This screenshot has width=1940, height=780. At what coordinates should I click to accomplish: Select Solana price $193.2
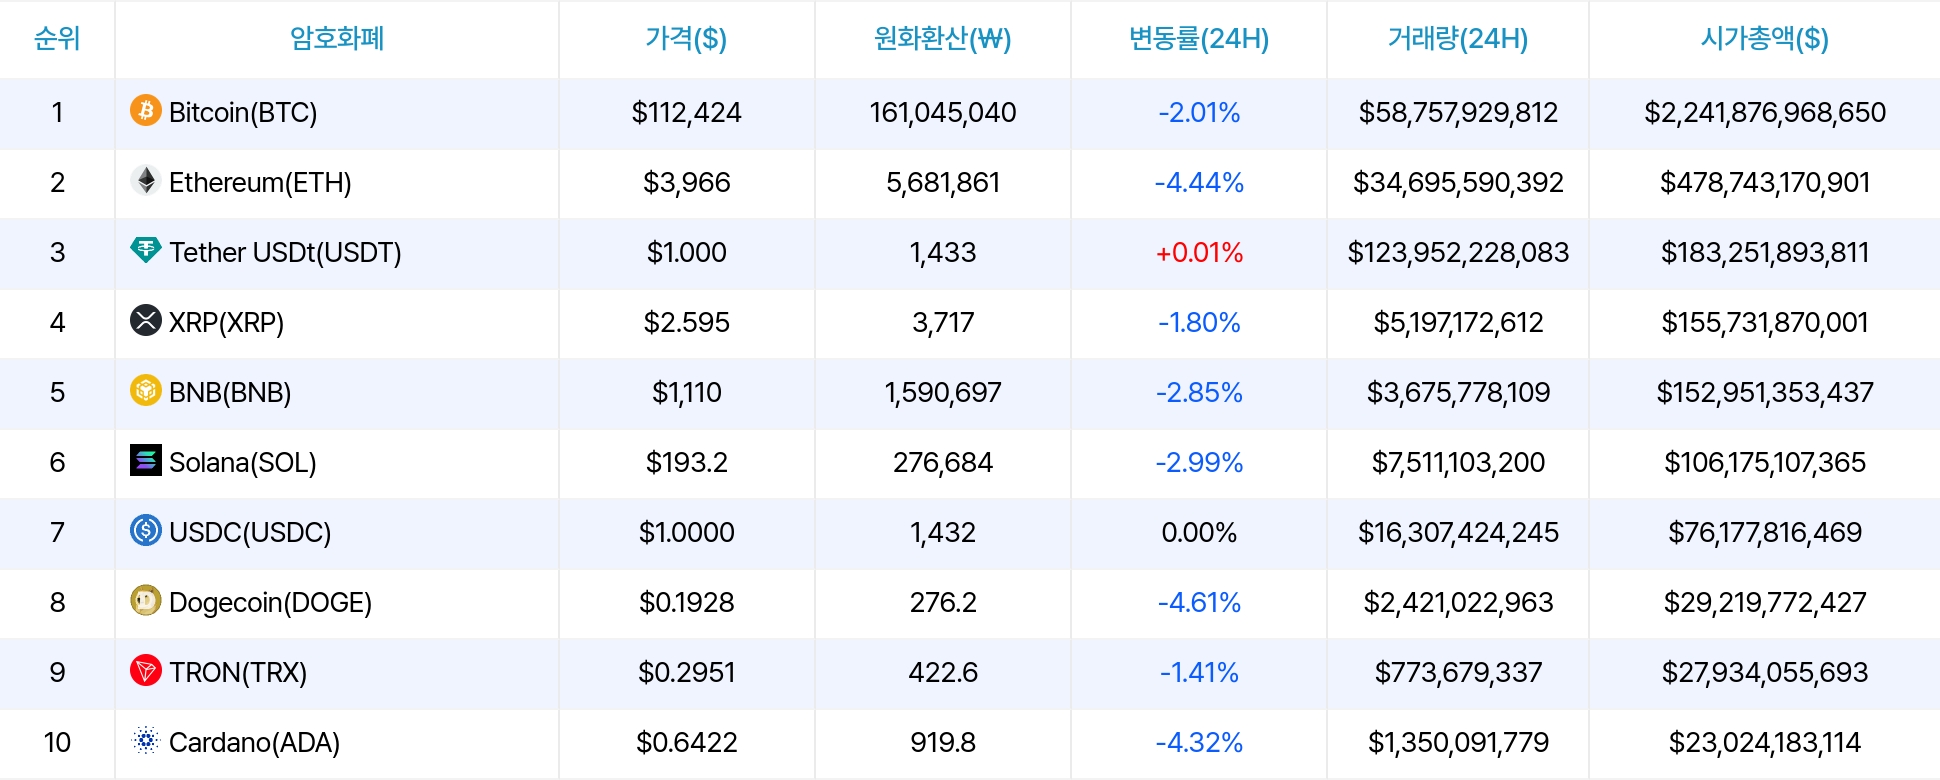click(x=686, y=463)
